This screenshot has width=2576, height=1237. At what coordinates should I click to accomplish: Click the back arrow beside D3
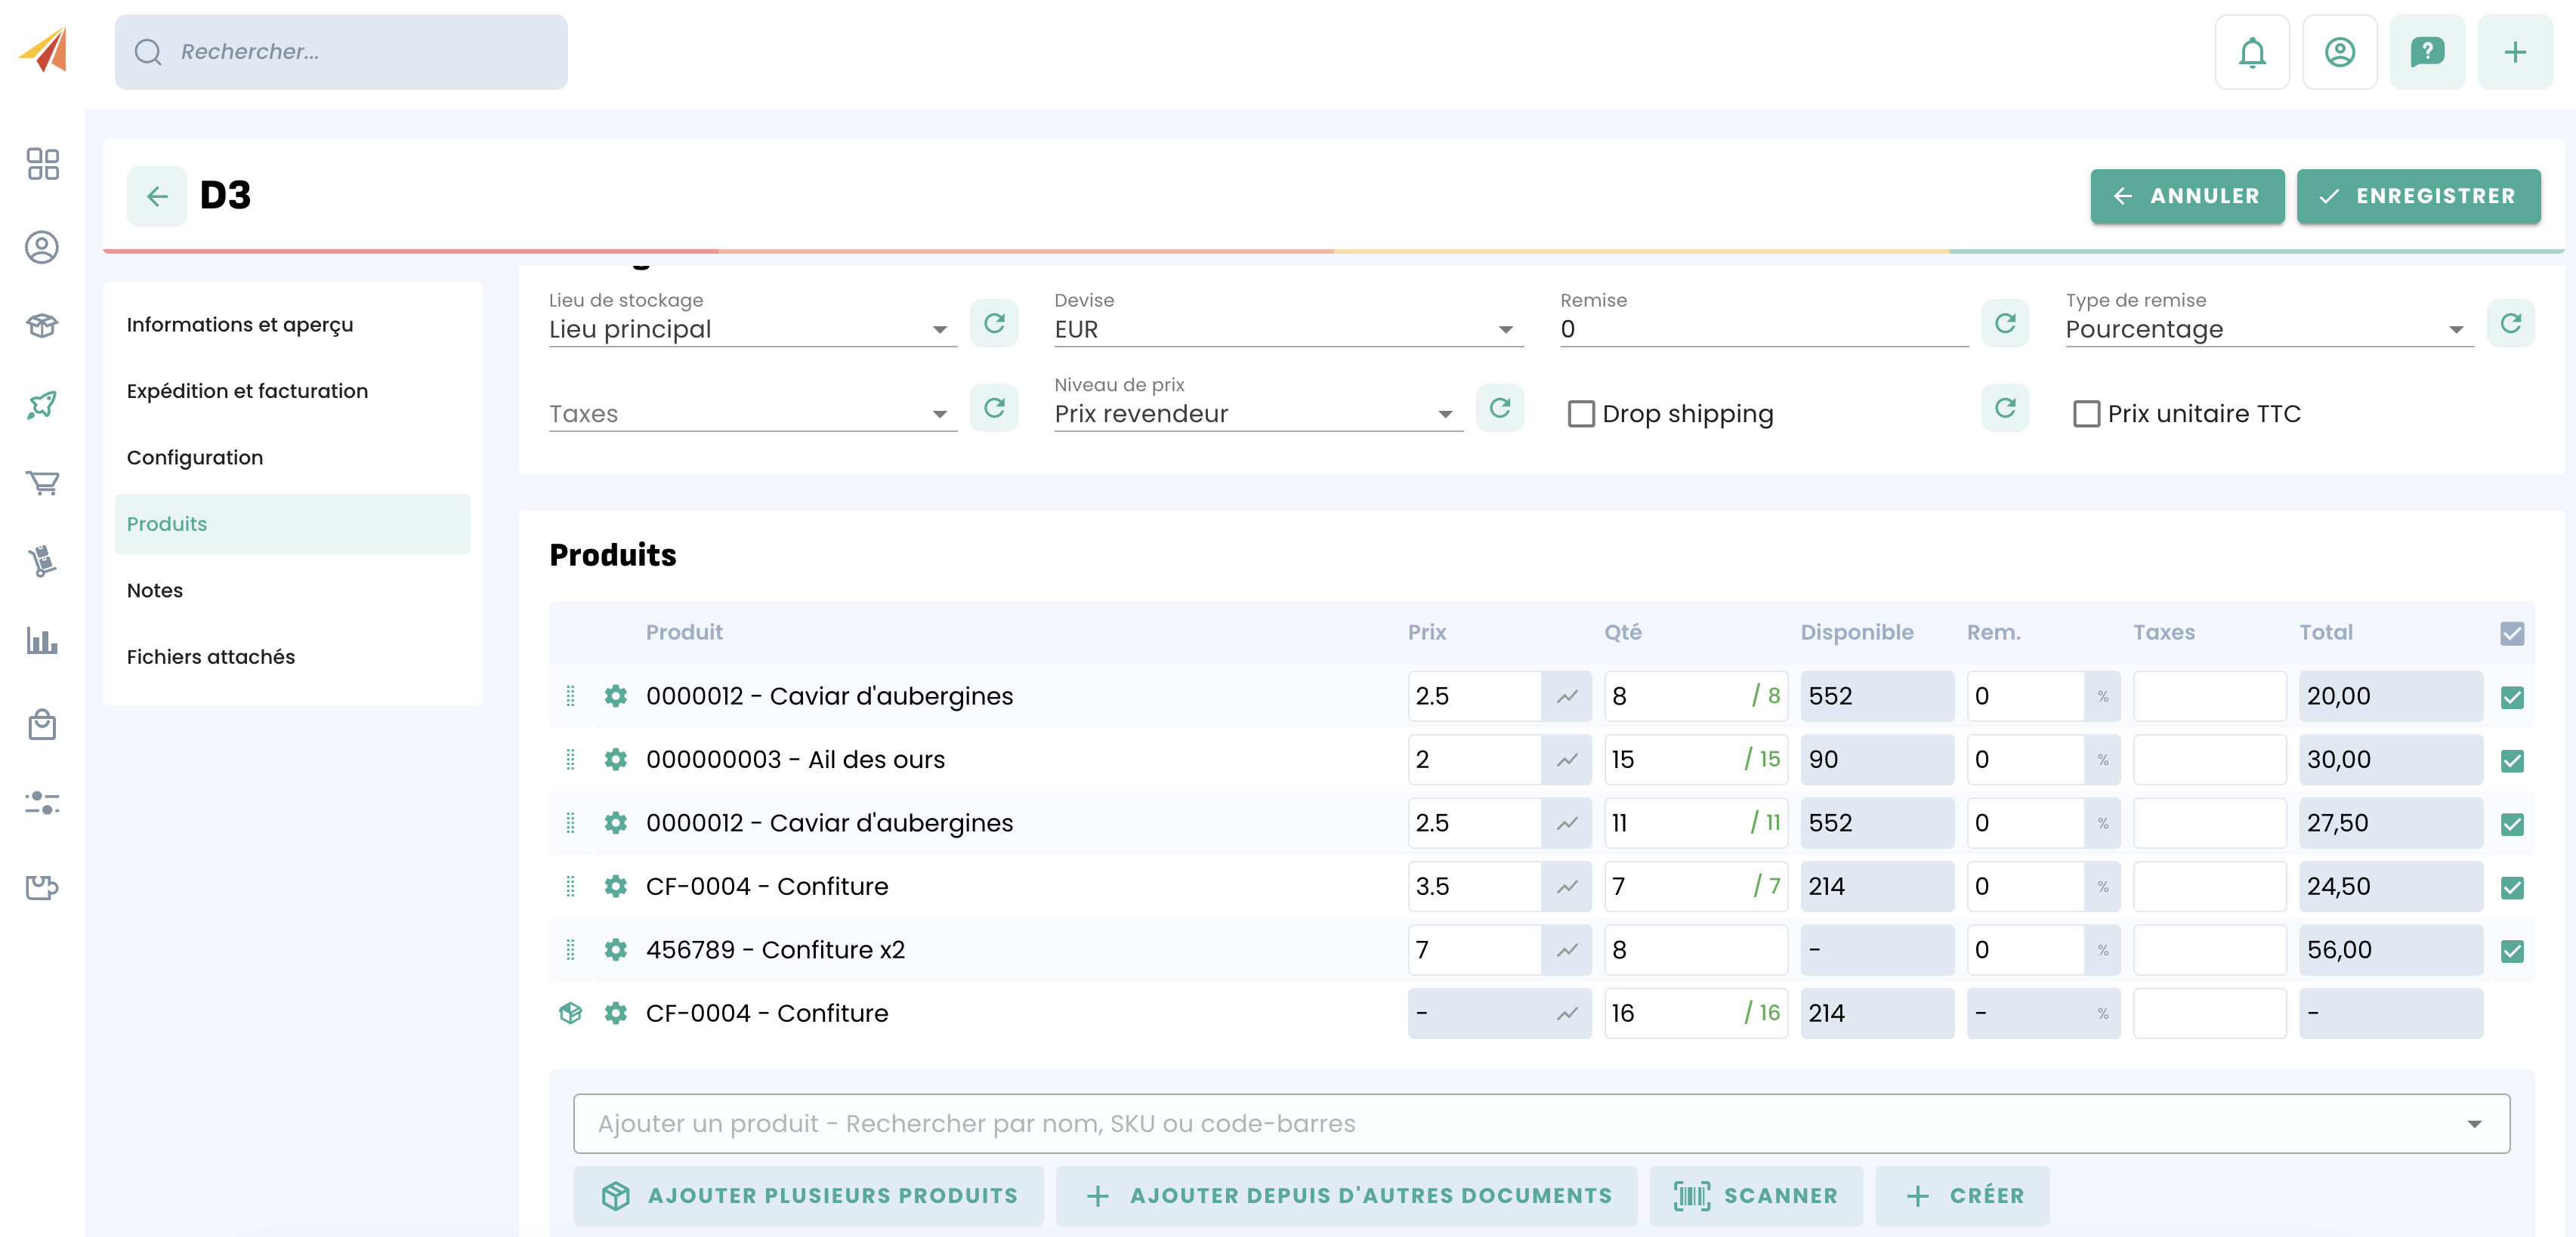(x=157, y=196)
